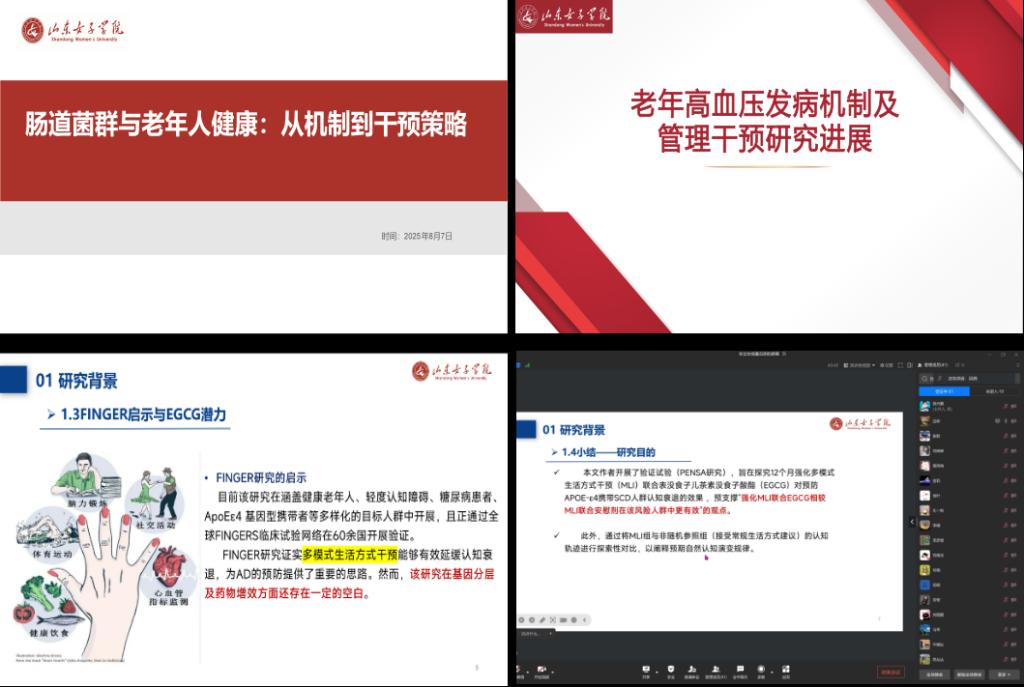The image size is (1024, 687).
Task: Click the invite participants icon
Action: click(x=692, y=671)
